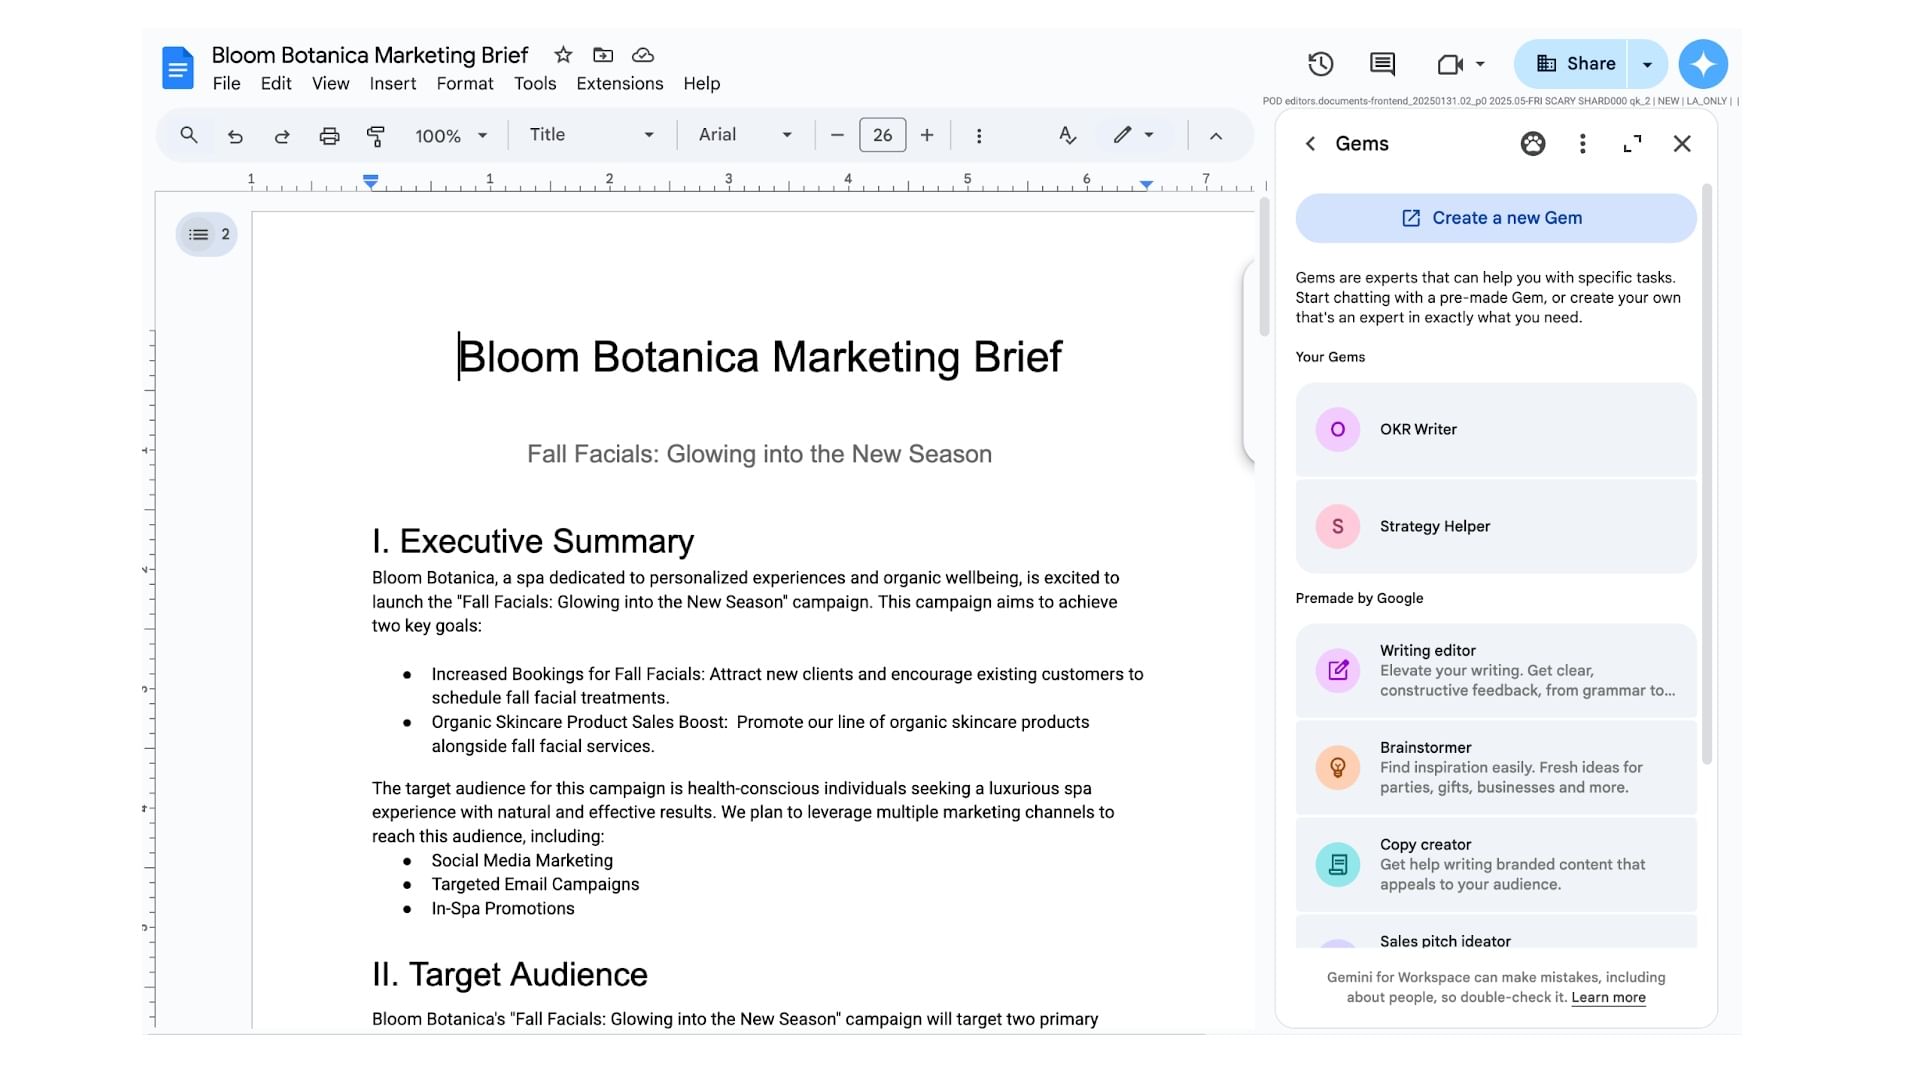The width and height of the screenshot is (1920, 1080).
Task: Open the Insert menu
Action: 392,84
